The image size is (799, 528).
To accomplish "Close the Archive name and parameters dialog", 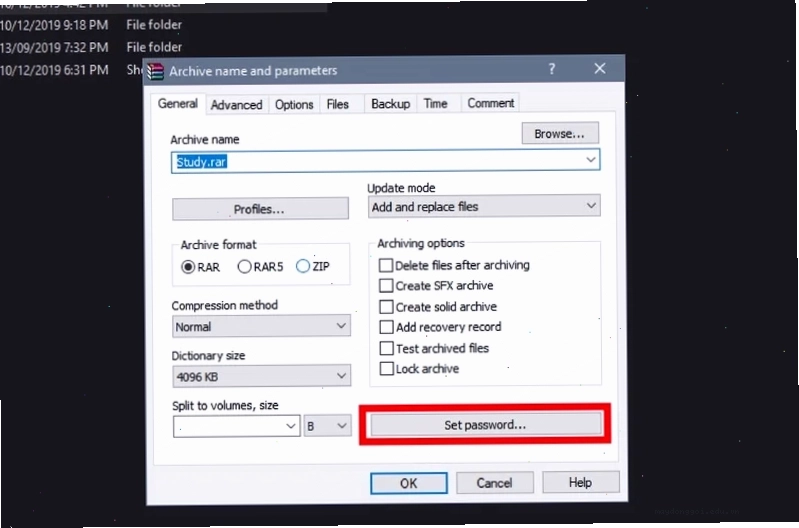I will pos(600,68).
